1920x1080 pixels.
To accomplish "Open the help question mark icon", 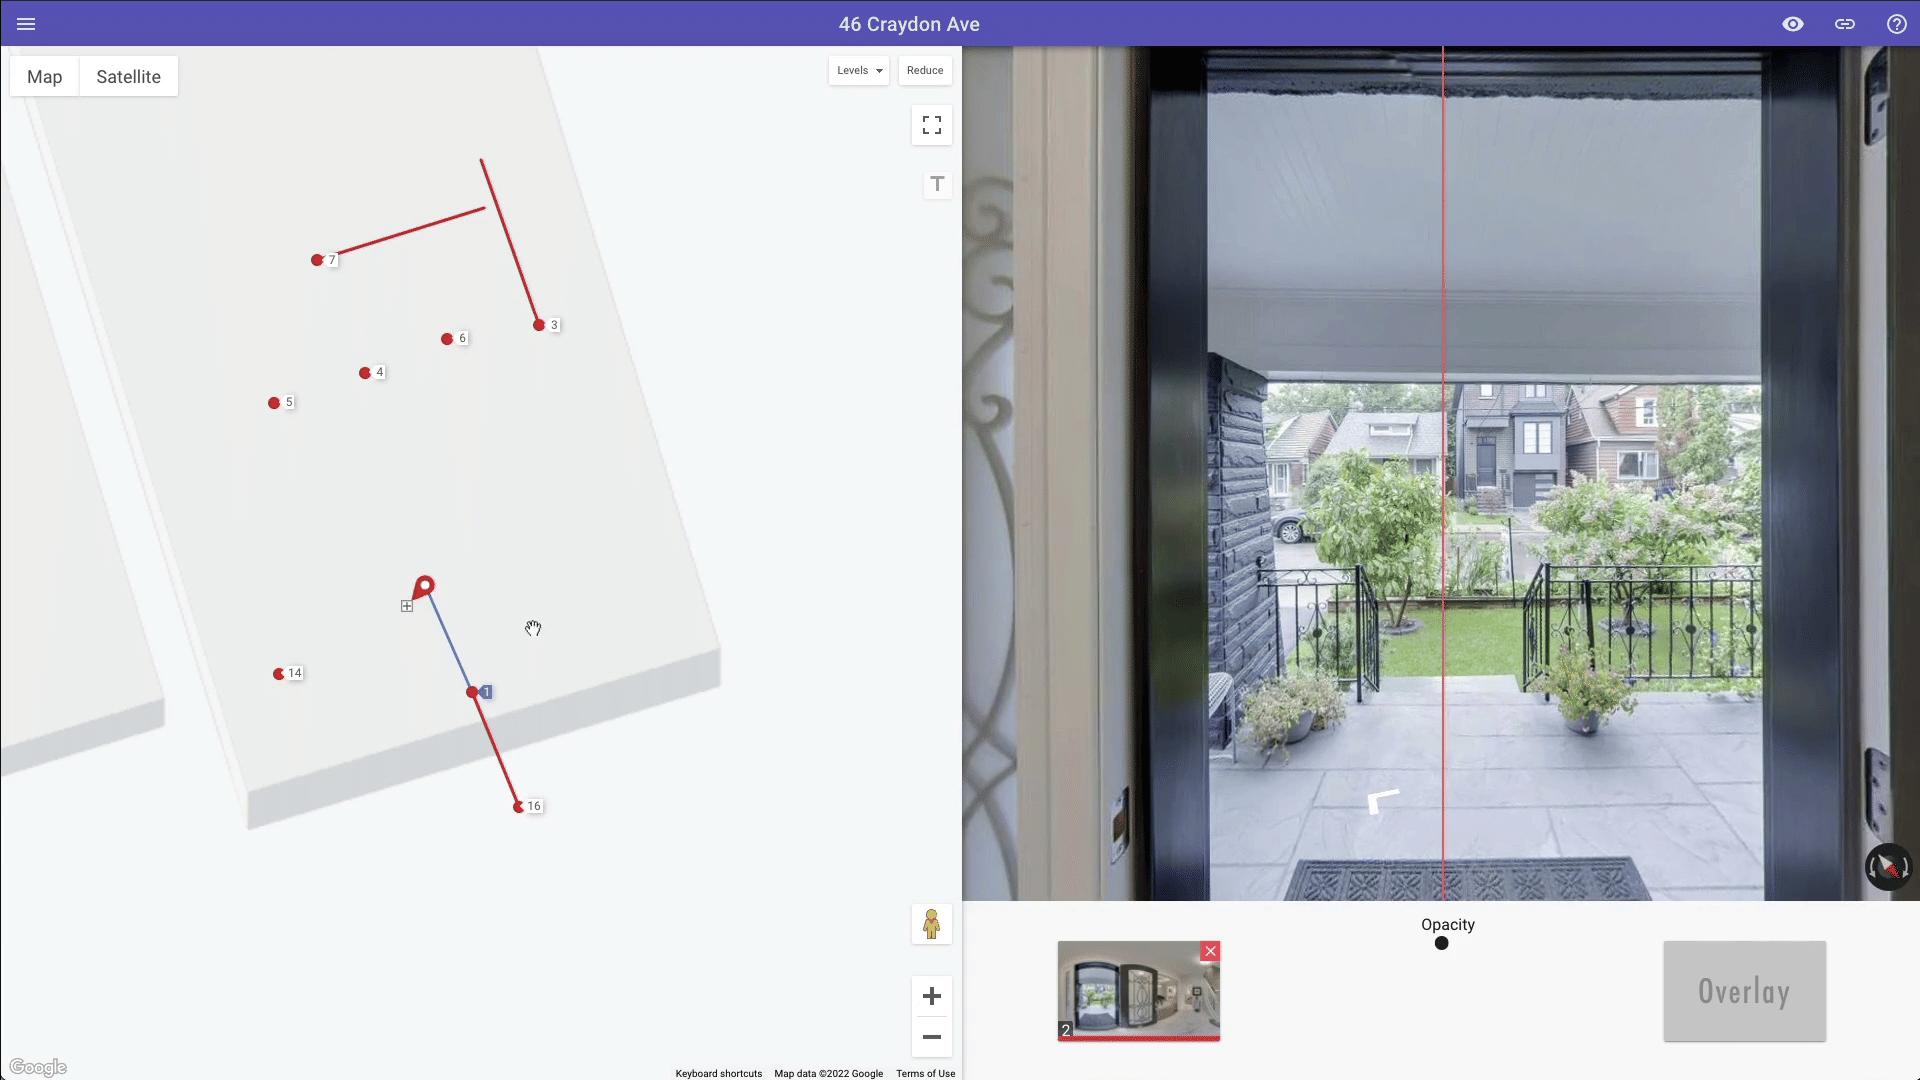I will pos(1896,24).
